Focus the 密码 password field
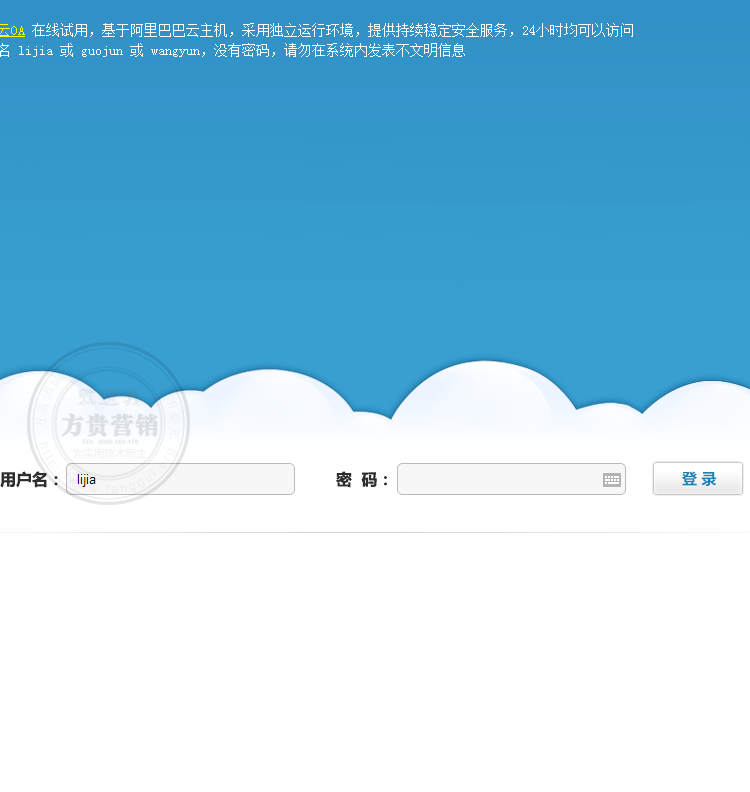Screen dimensions: 750x792 coord(511,479)
